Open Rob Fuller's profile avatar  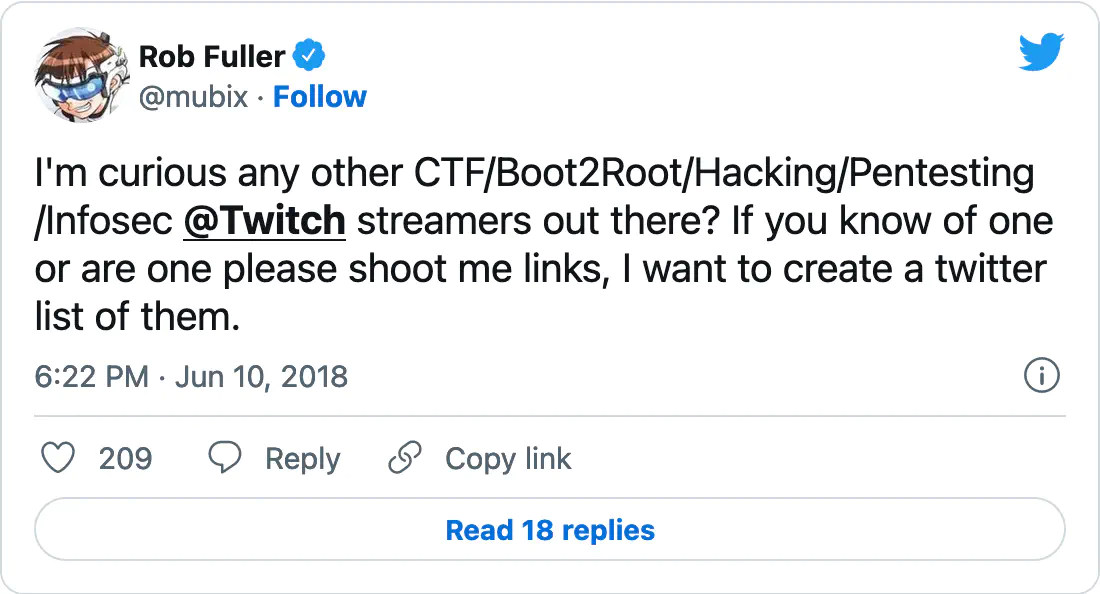(x=82, y=76)
